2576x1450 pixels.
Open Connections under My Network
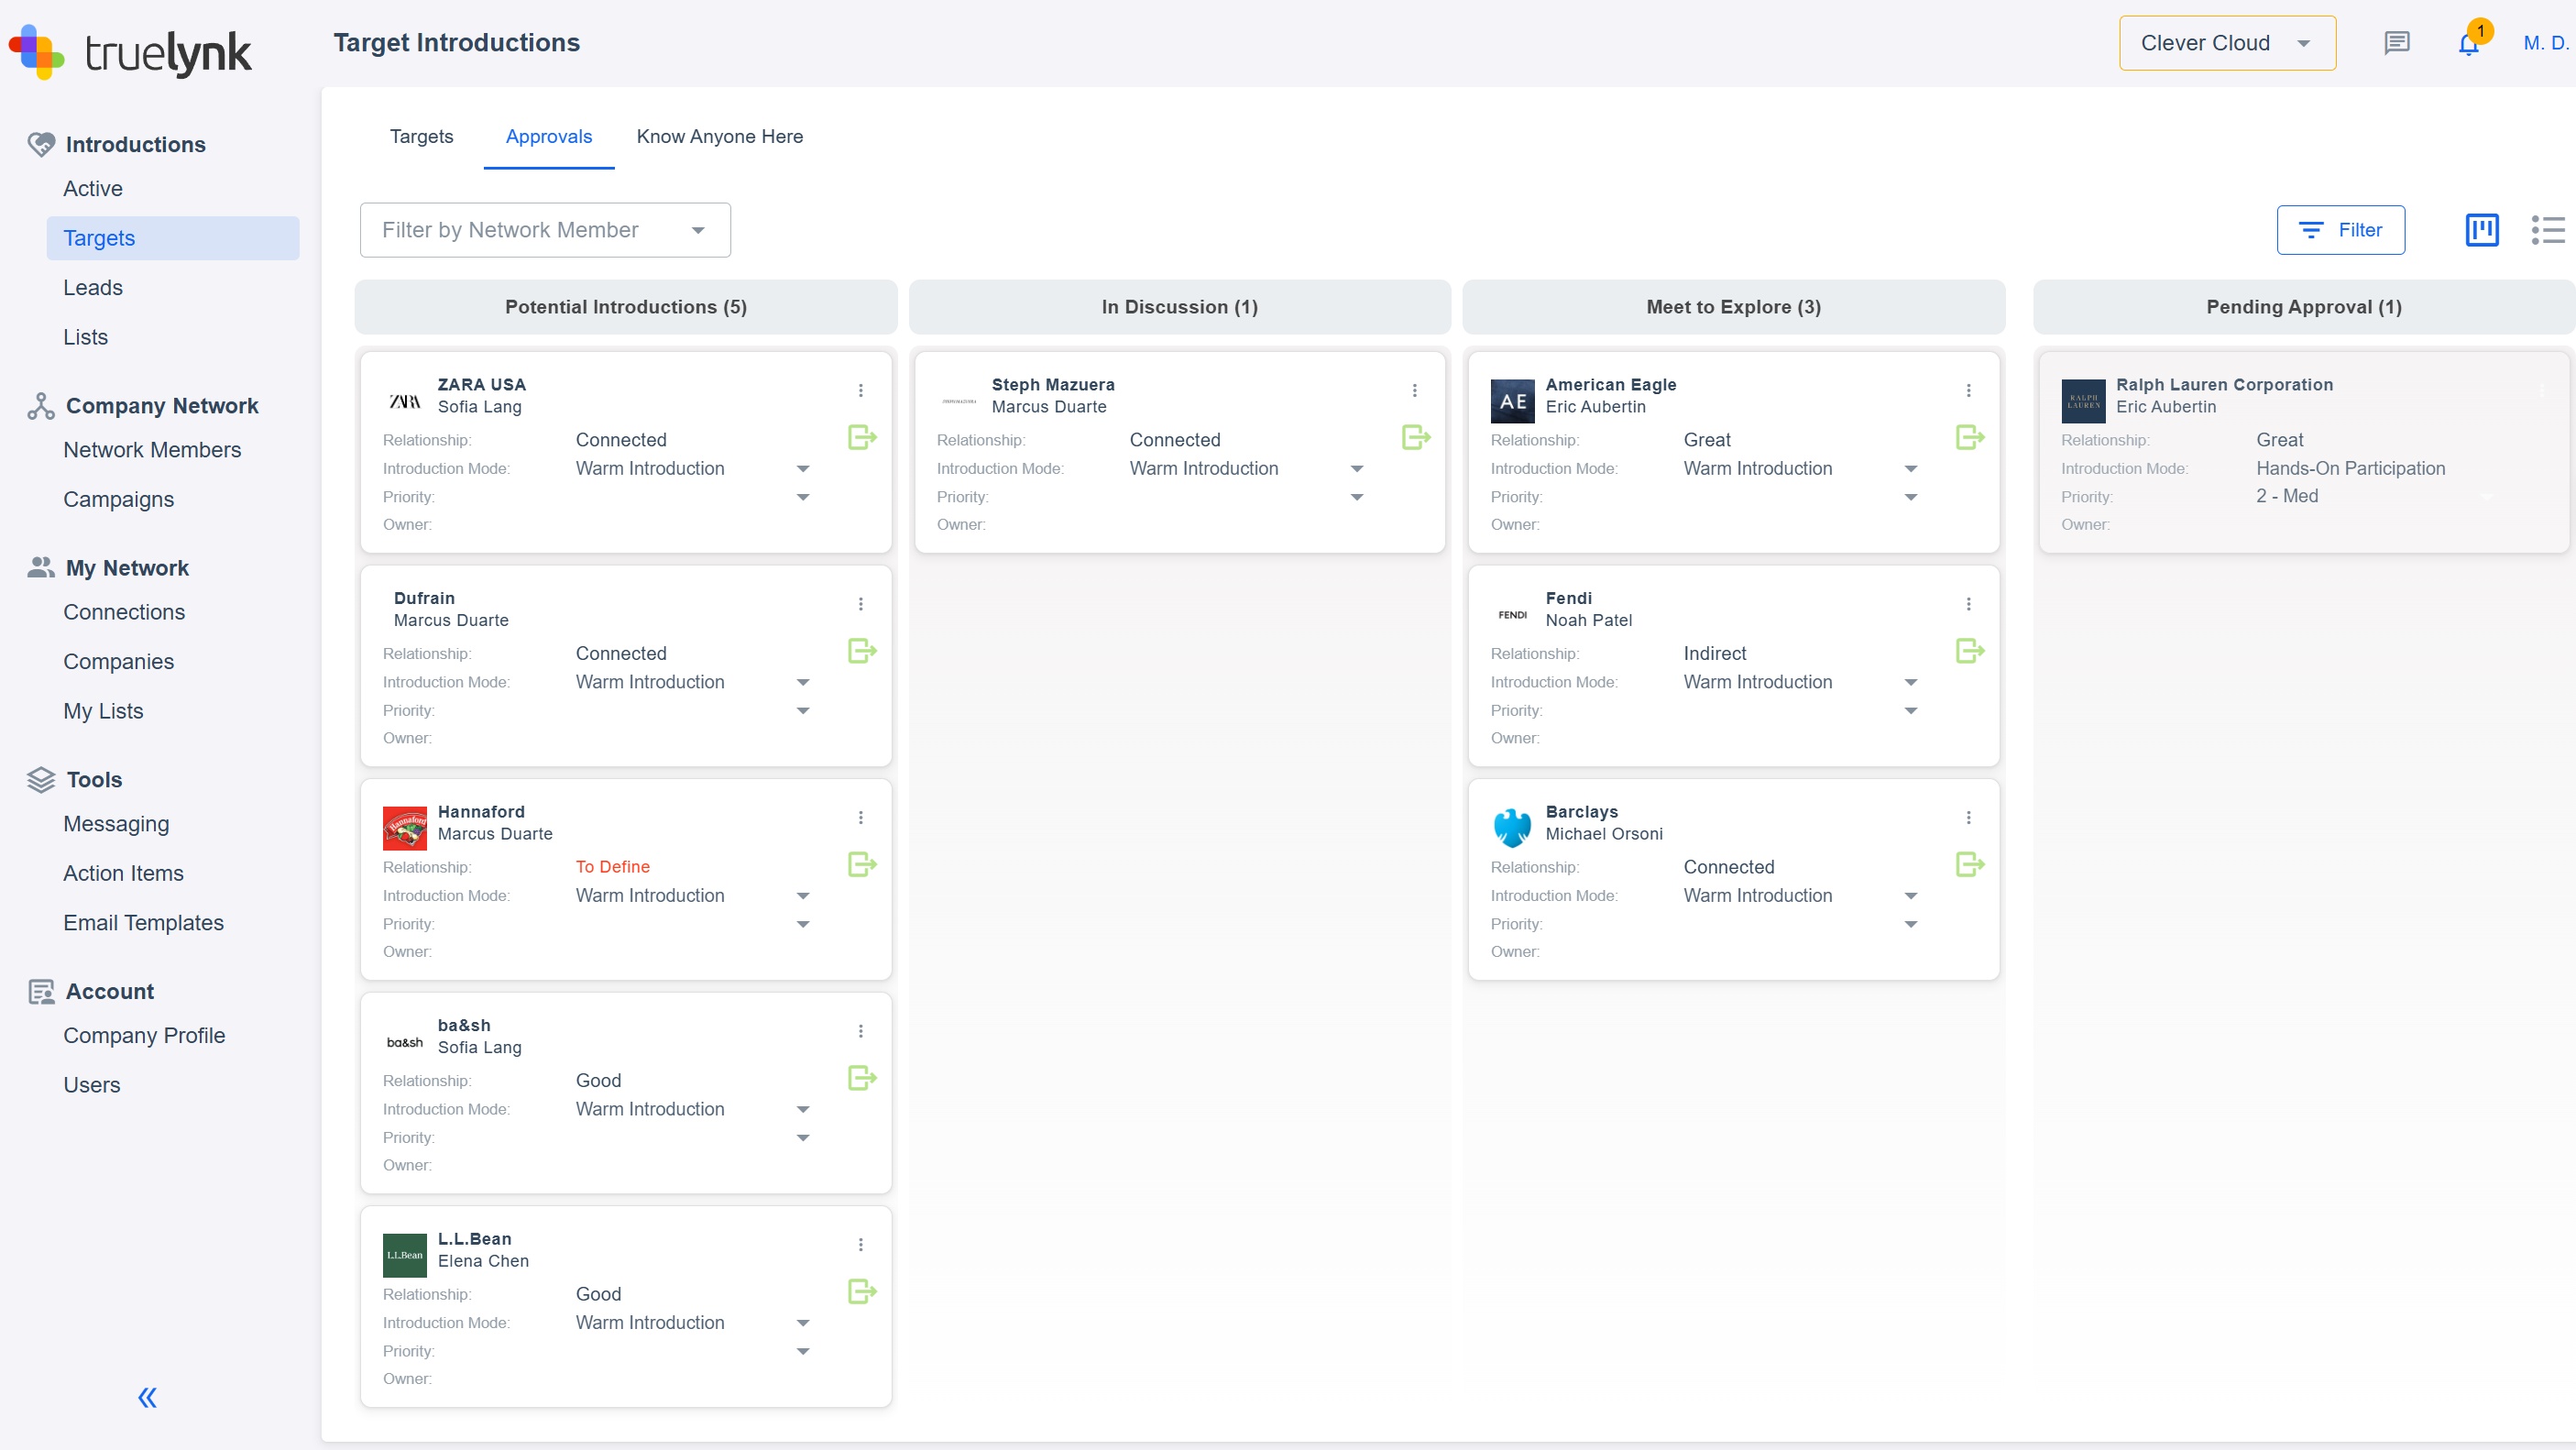pyautogui.click(x=124, y=613)
